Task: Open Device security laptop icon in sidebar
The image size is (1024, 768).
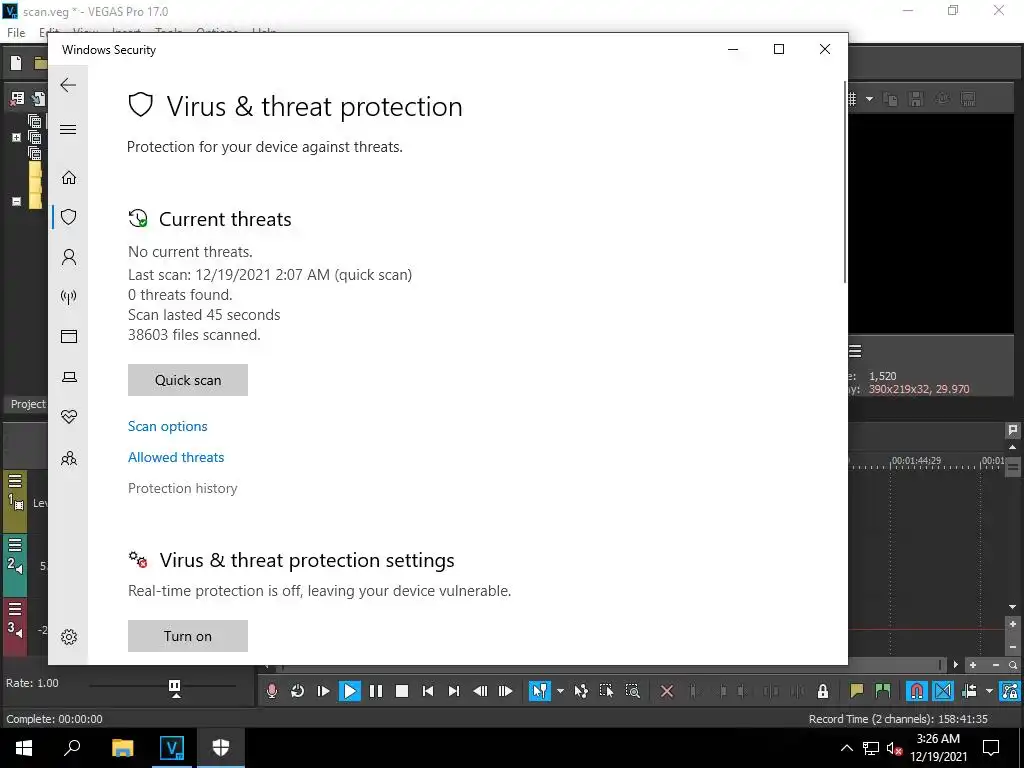Action: click(69, 377)
